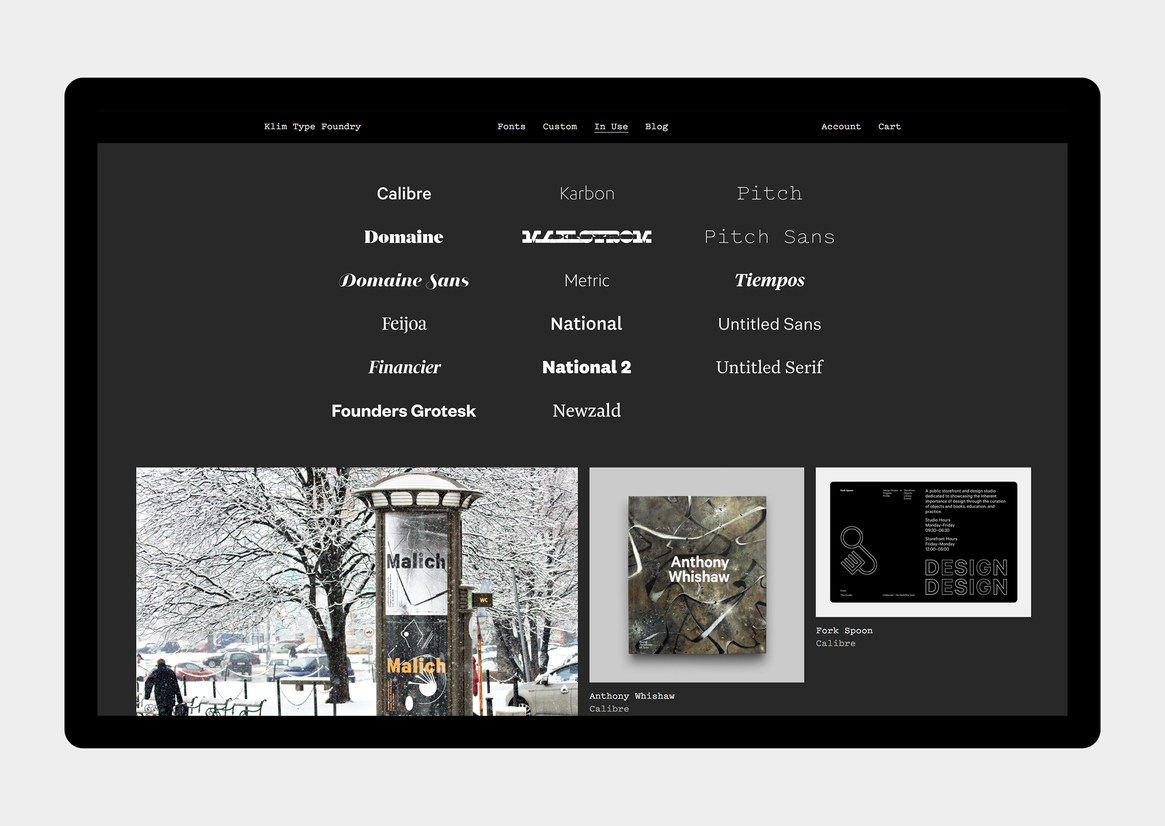The width and height of the screenshot is (1165, 826).
Task: Filter by the Pitch typeface
Action: tap(769, 193)
